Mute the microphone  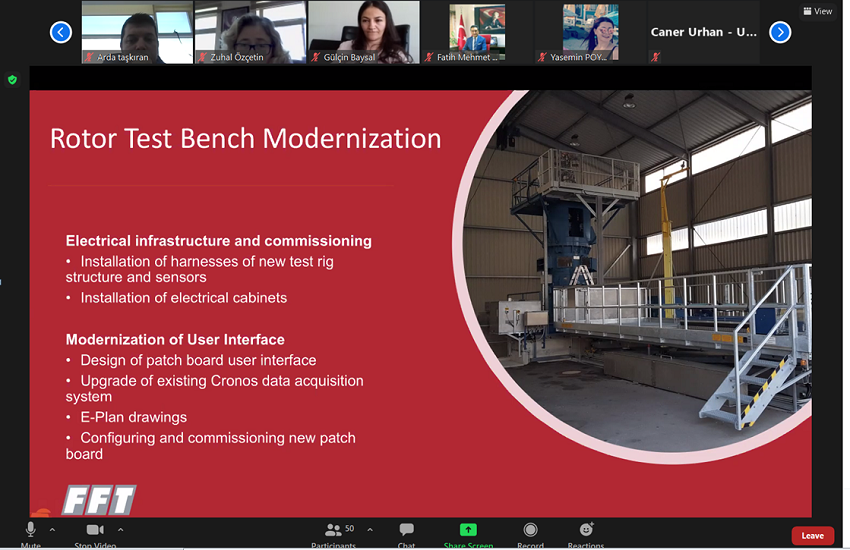(x=31, y=530)
